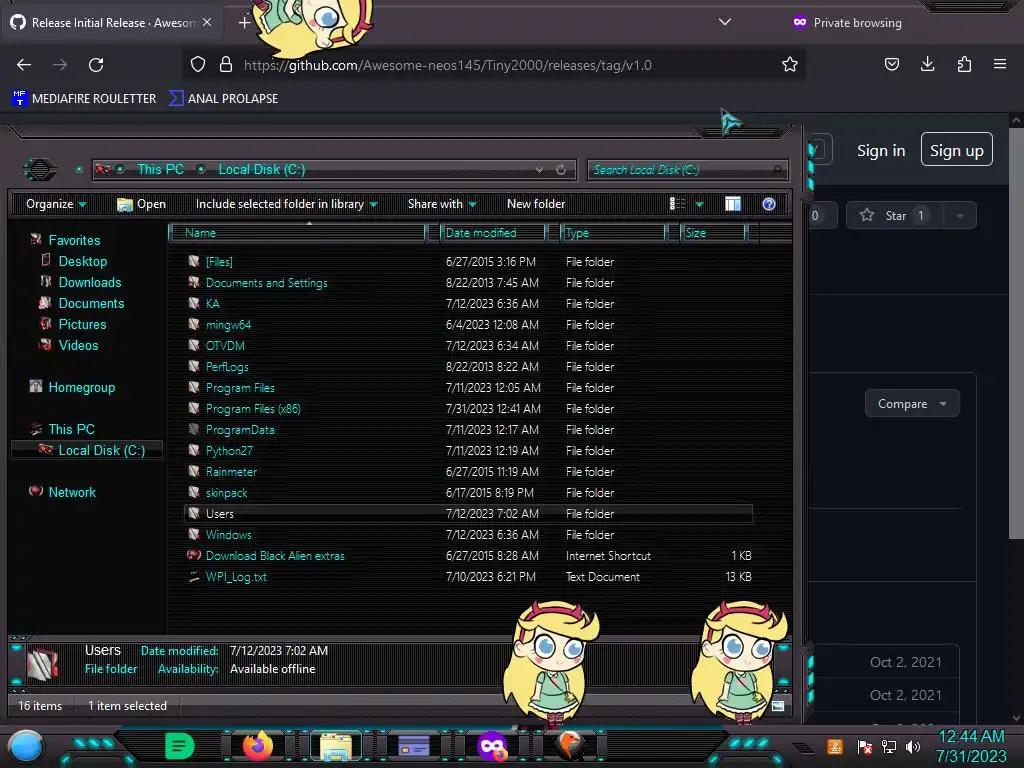Open explorer help icon

click(x=769, y=204)
